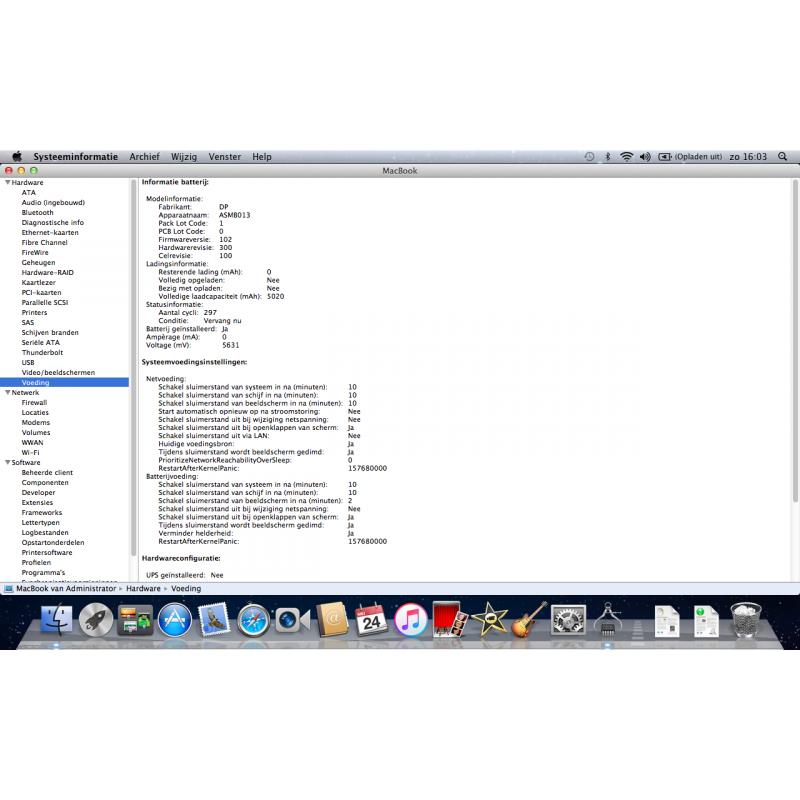Click the 'Volledige laadcapaciteit' value 5020

tap(276, 296)
